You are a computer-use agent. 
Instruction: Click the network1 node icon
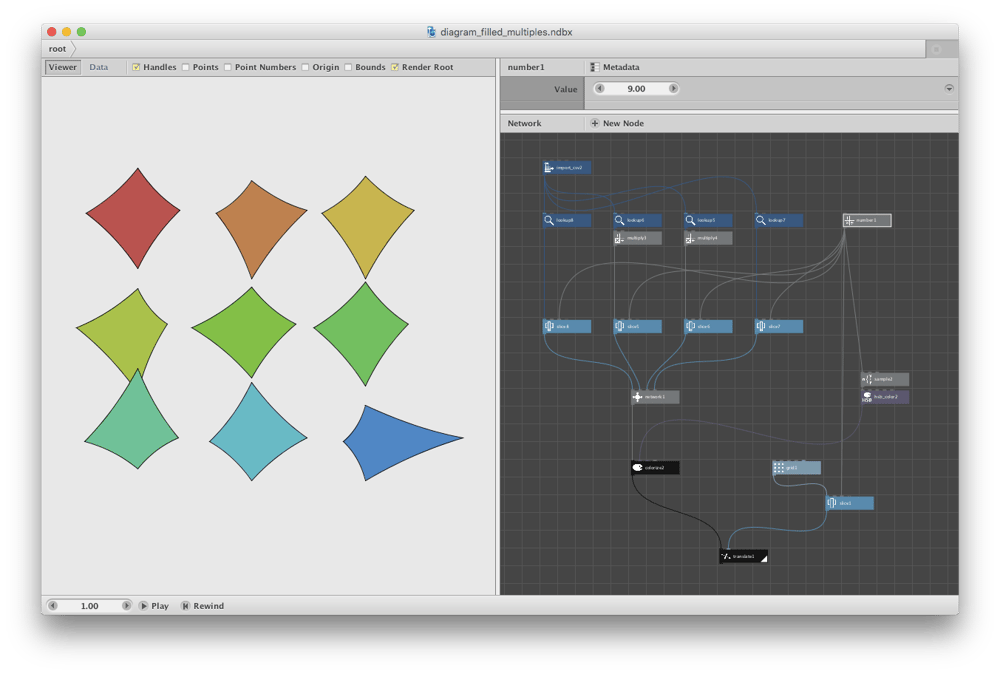(x=637, y=397)
